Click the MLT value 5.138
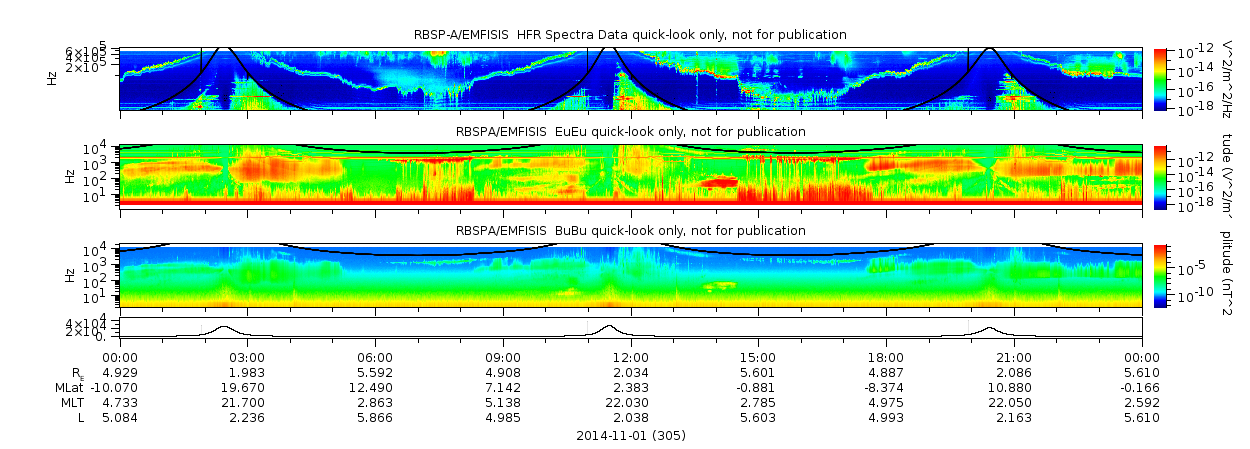 tap(503, 403)
